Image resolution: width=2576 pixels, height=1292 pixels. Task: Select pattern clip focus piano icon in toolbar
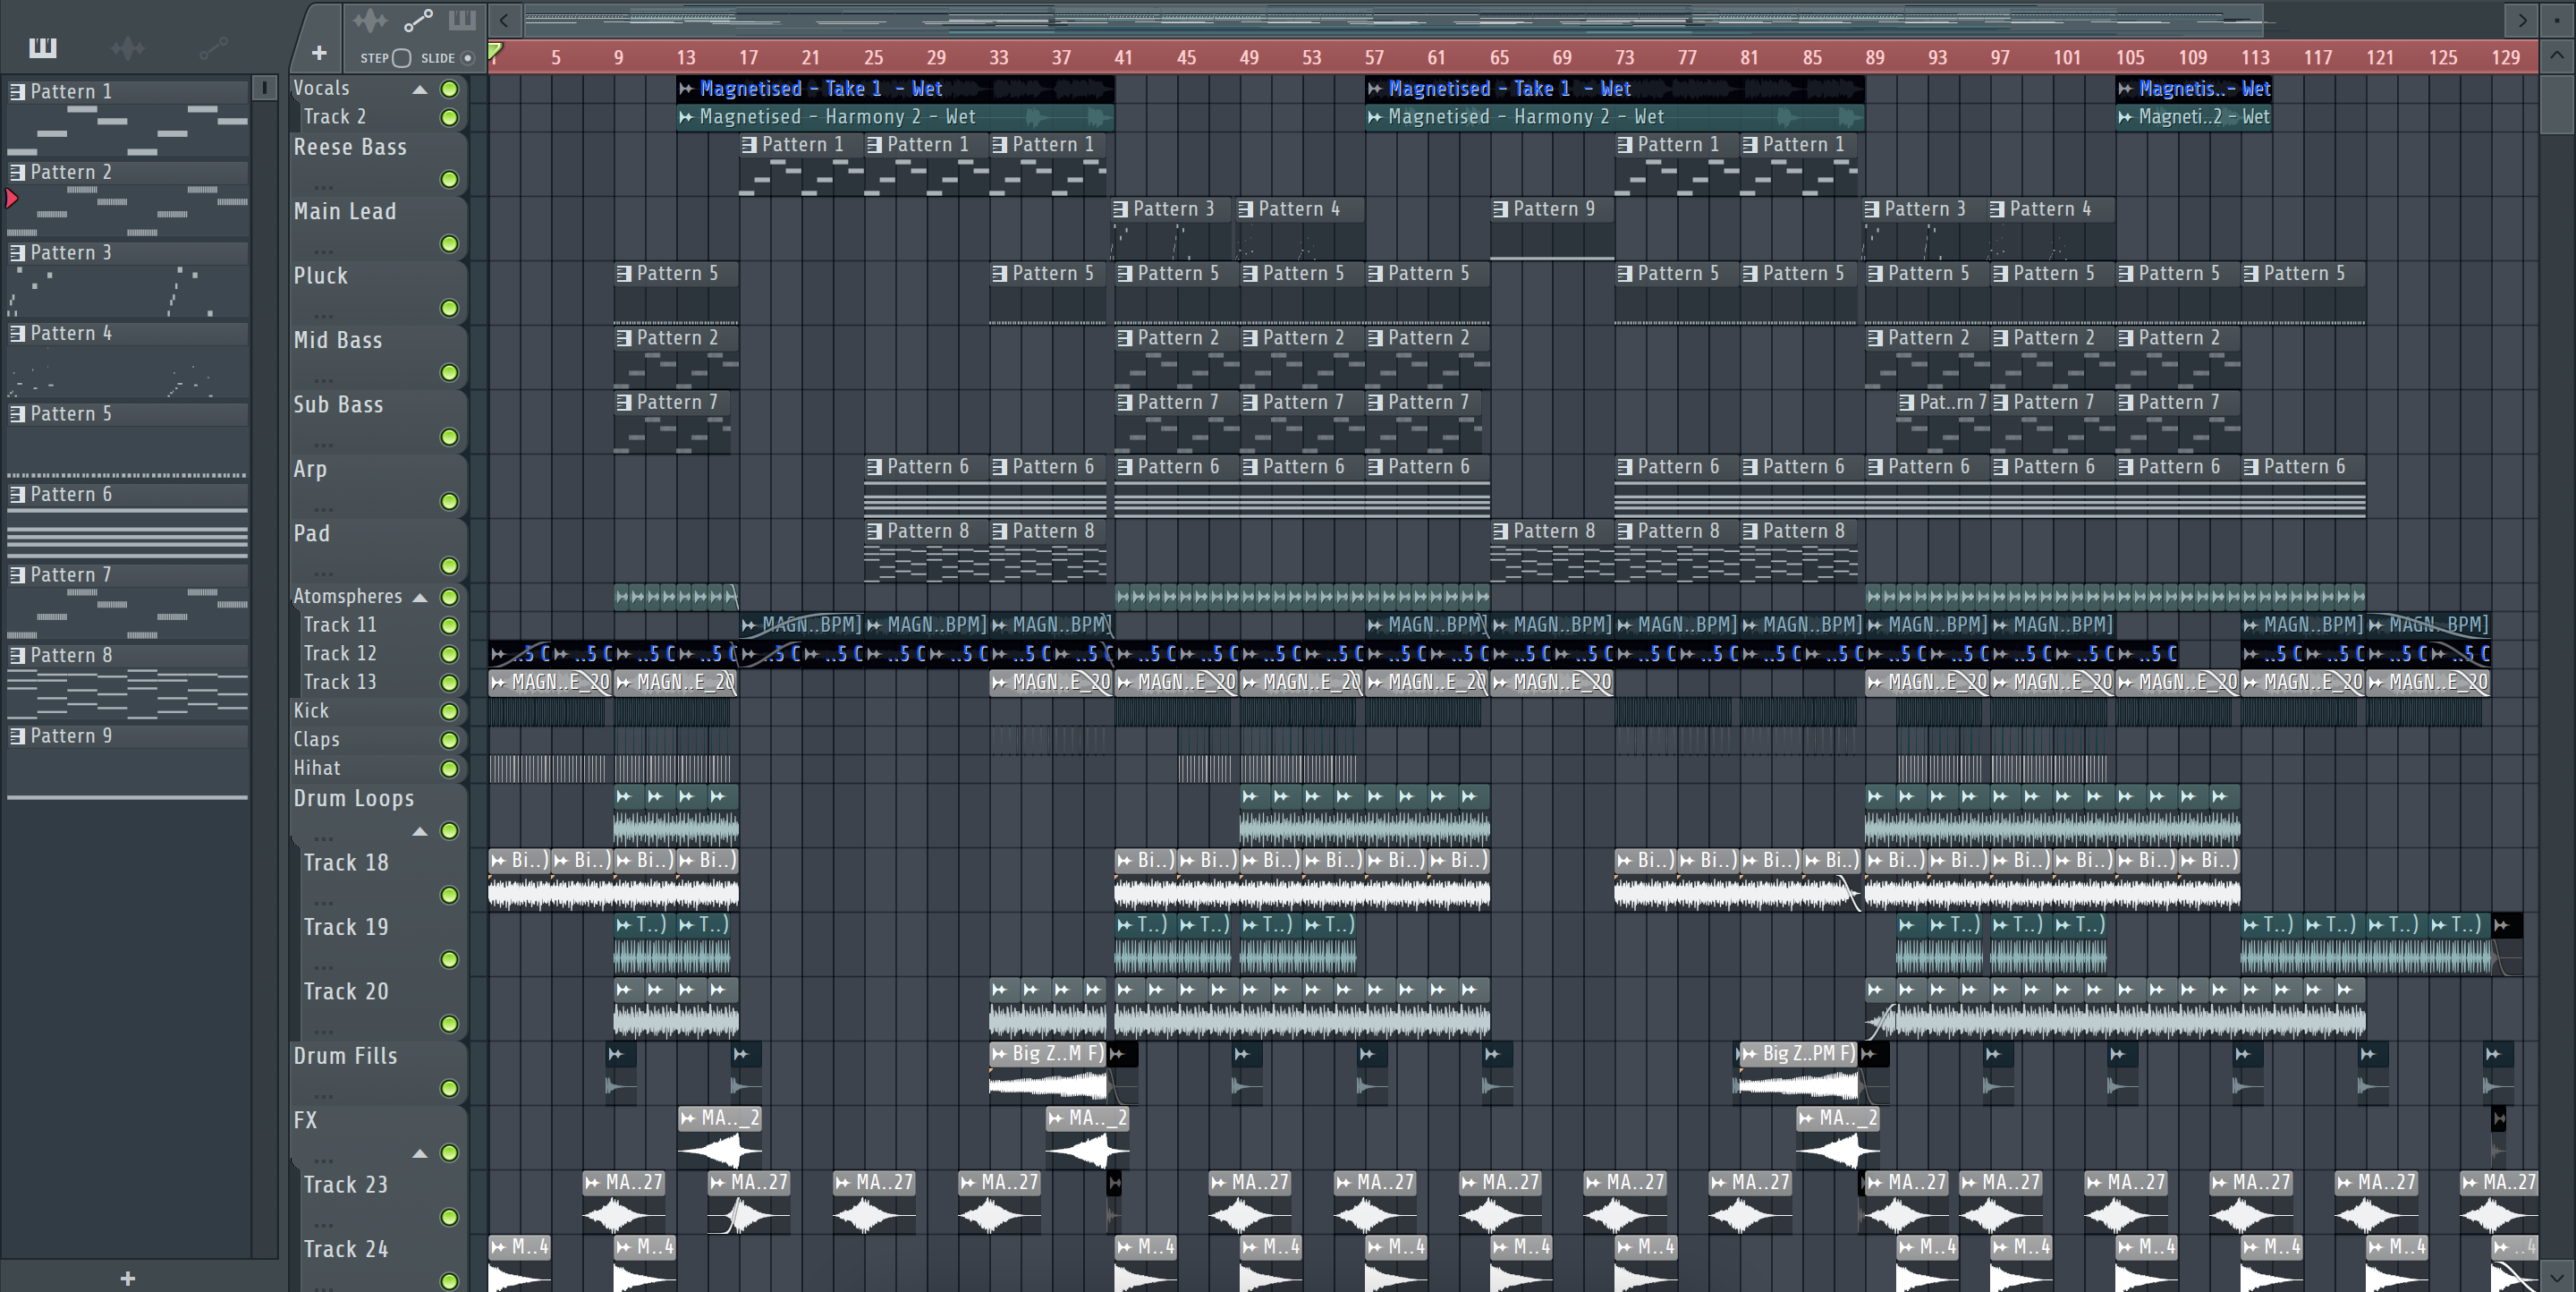[461, 20]
